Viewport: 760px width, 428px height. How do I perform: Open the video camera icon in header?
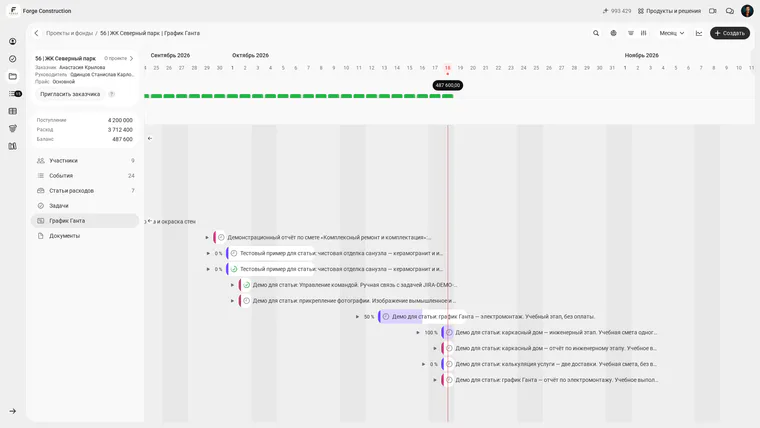pos(712,11)
